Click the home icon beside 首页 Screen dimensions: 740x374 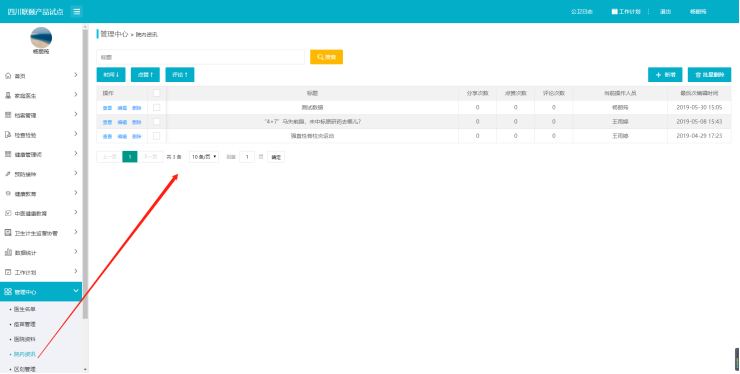[x=8, y=76]
